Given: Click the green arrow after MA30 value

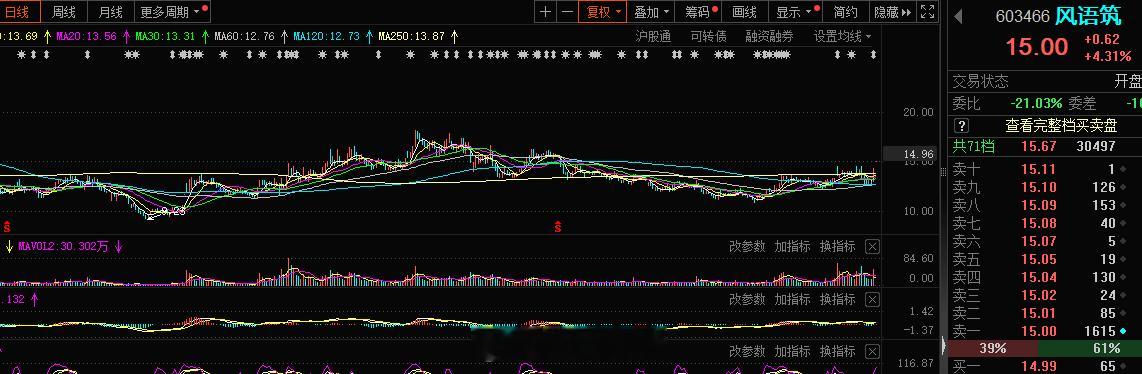Looking at the screenshot, I should point(205,36).
